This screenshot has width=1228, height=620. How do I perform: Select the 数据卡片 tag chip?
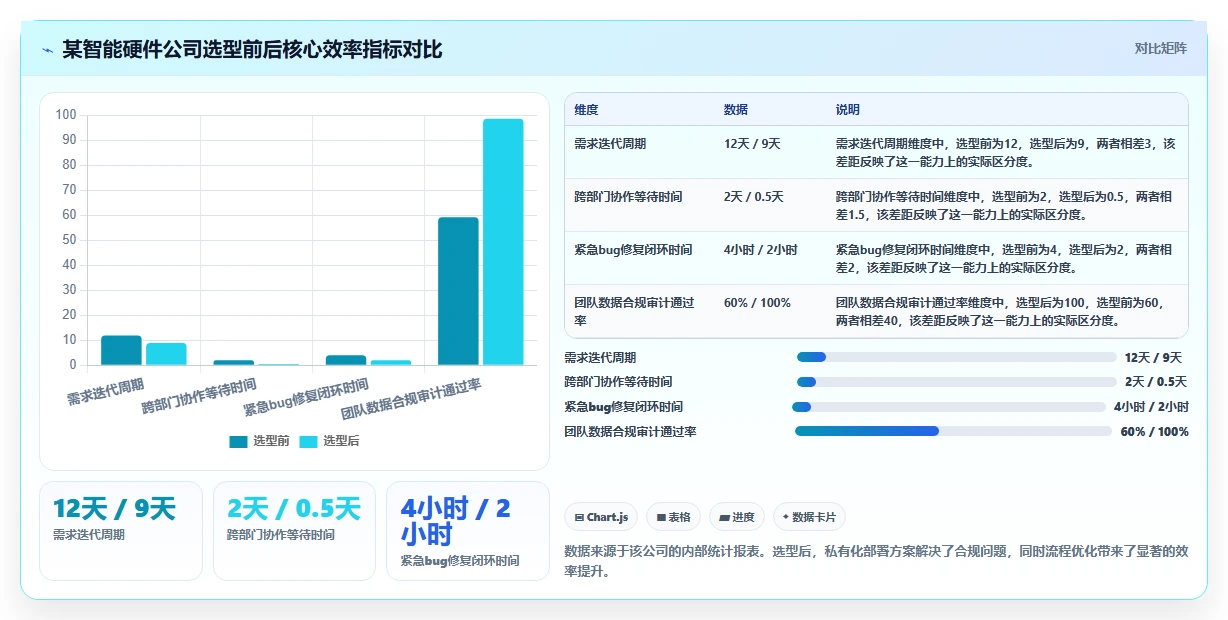(x=810, y=517)
